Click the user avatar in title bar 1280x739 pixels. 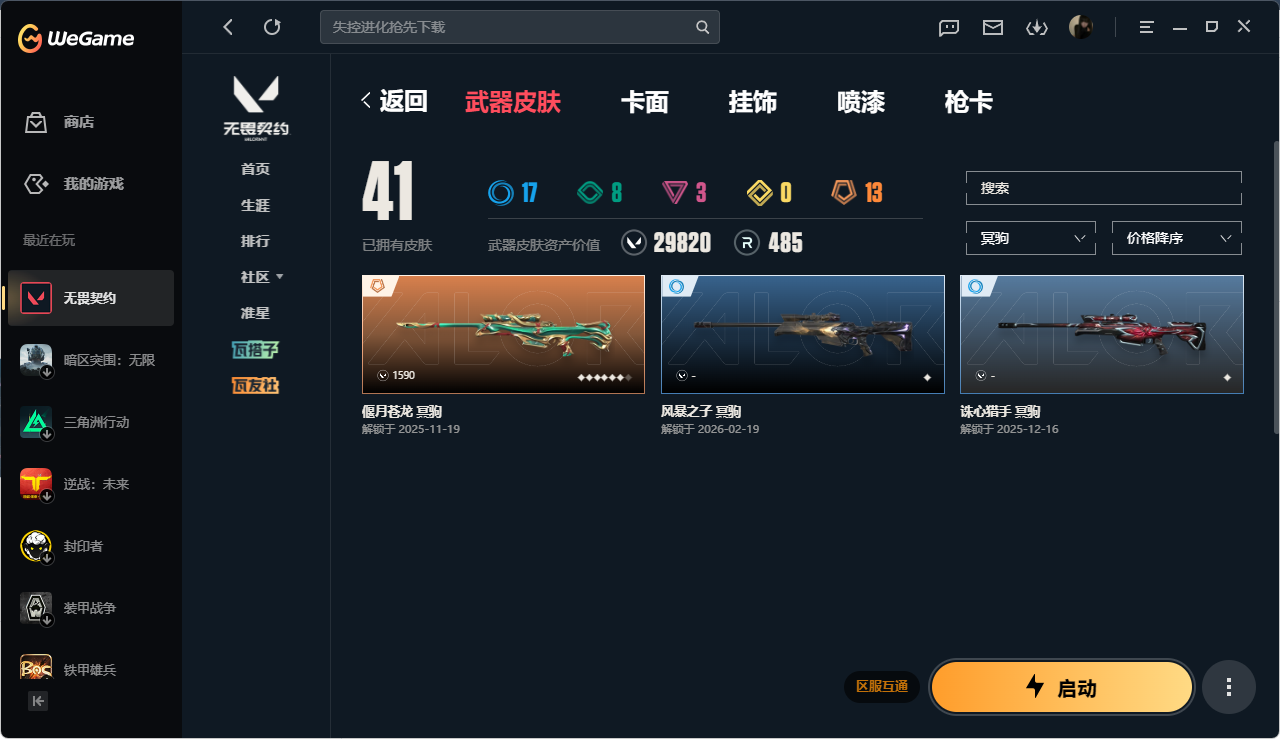click(1081, 27)
